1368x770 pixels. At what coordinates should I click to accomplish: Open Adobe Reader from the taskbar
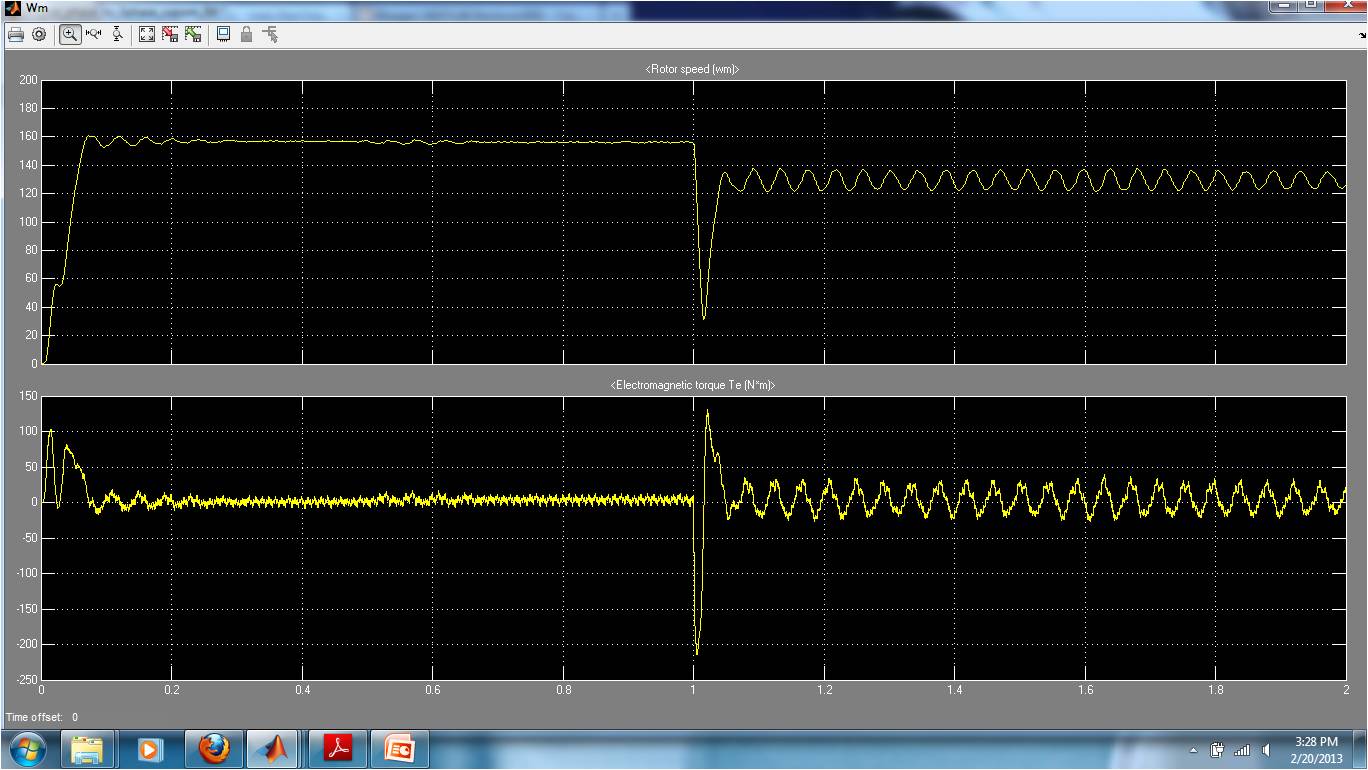click(337, 748)
